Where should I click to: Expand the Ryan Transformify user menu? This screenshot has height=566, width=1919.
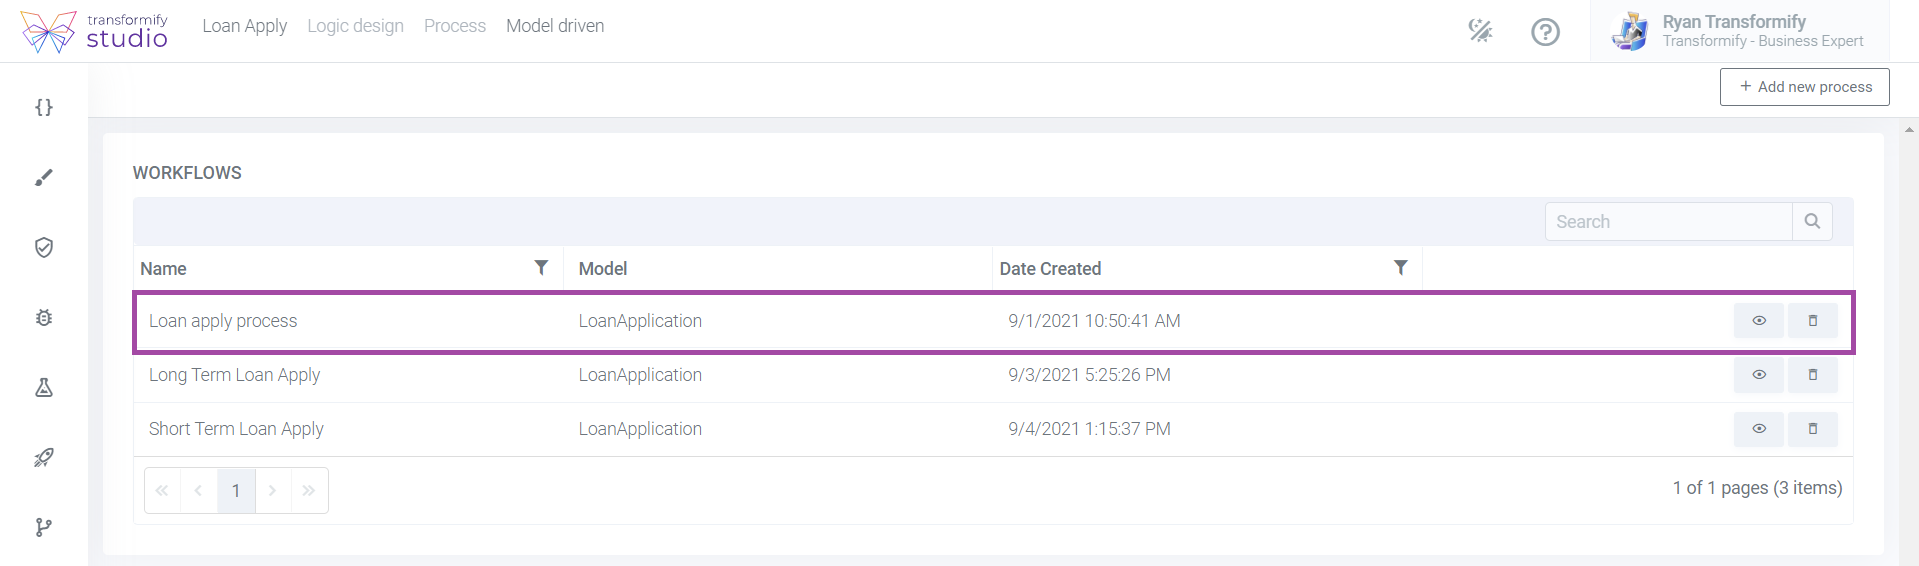tap(1739, 31)
